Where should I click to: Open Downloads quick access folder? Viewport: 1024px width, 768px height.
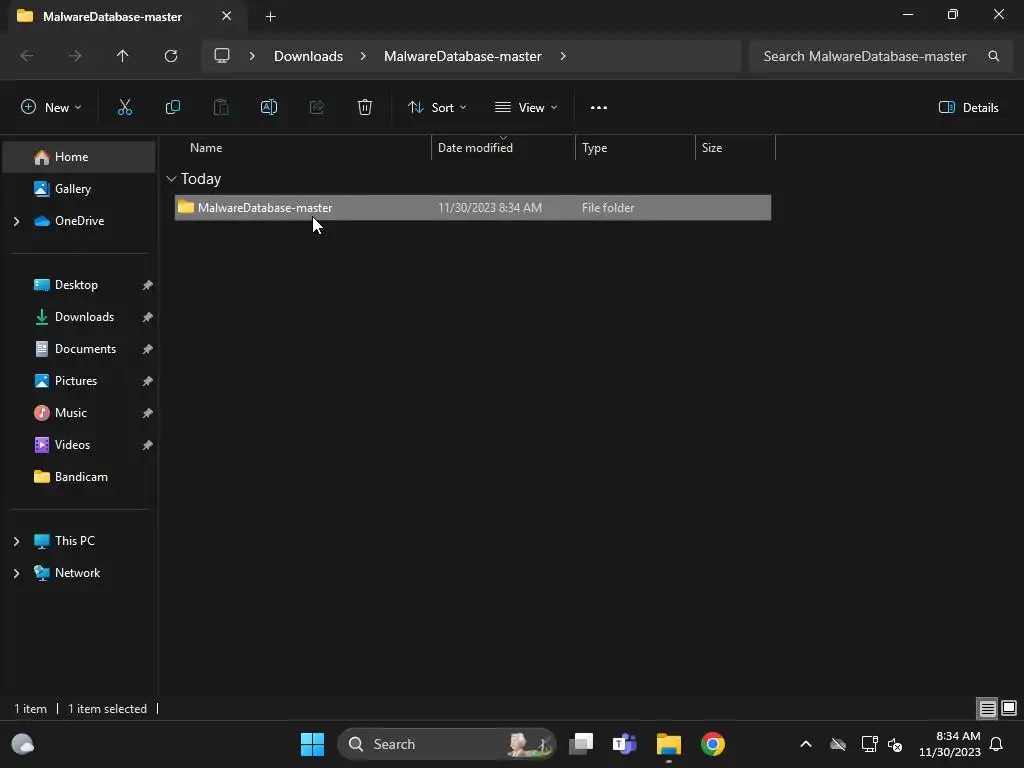[79, 317]
